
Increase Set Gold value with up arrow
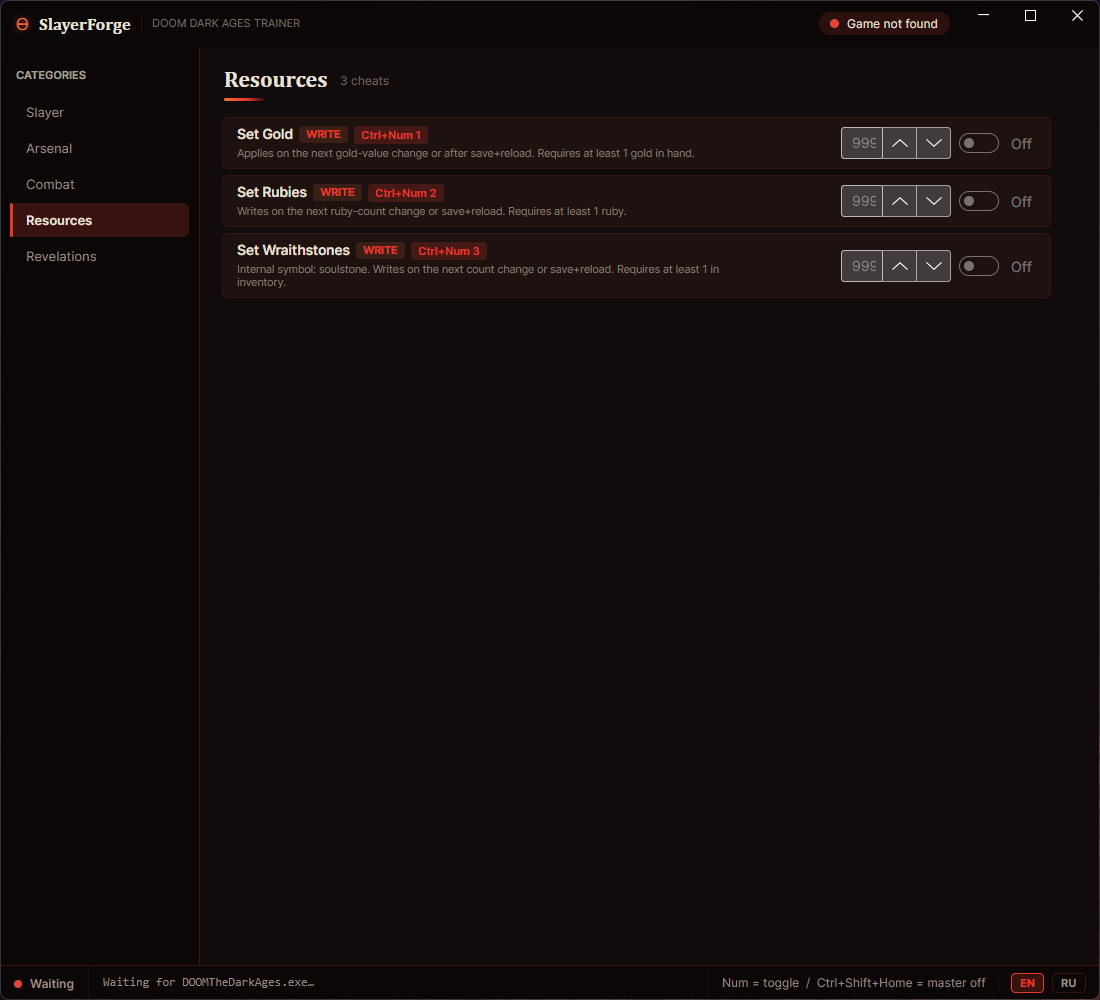coord(899,143)
